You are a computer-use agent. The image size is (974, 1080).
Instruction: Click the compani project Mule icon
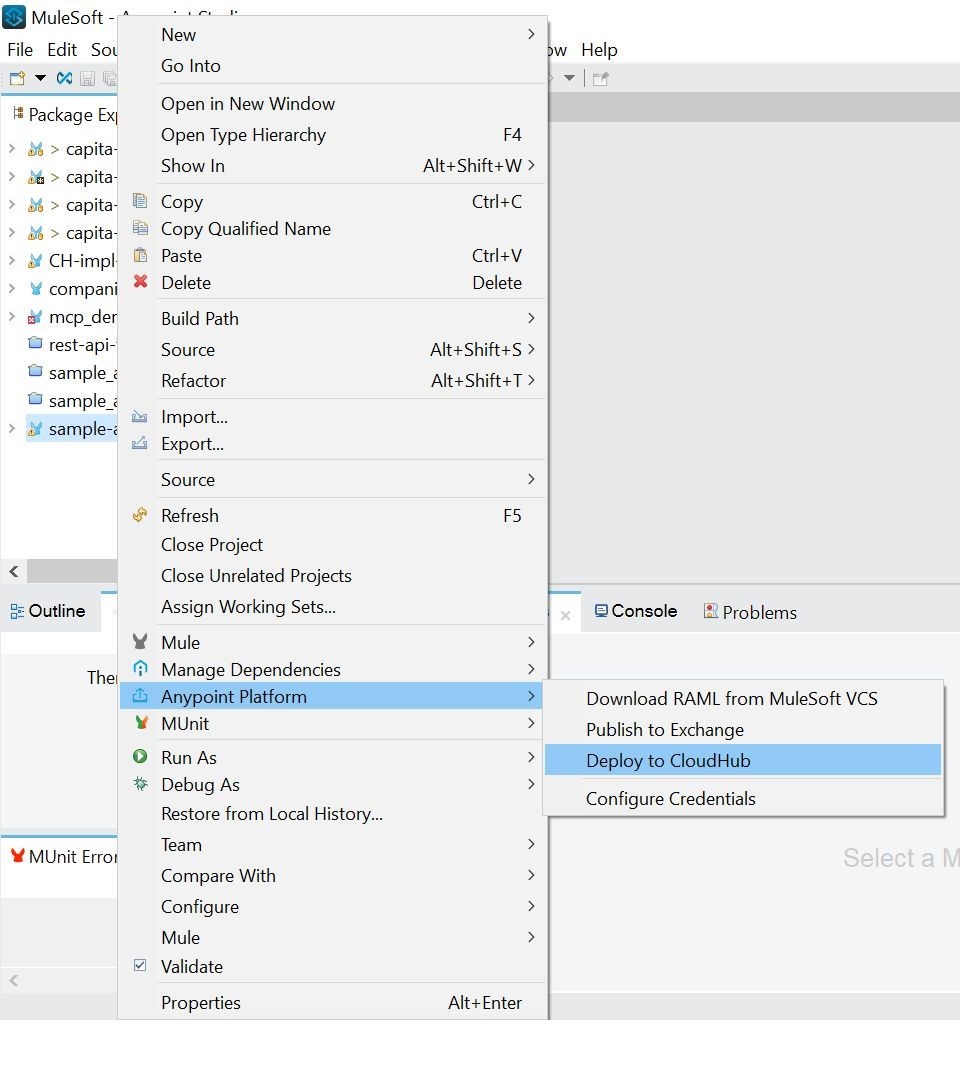[36, 289]
